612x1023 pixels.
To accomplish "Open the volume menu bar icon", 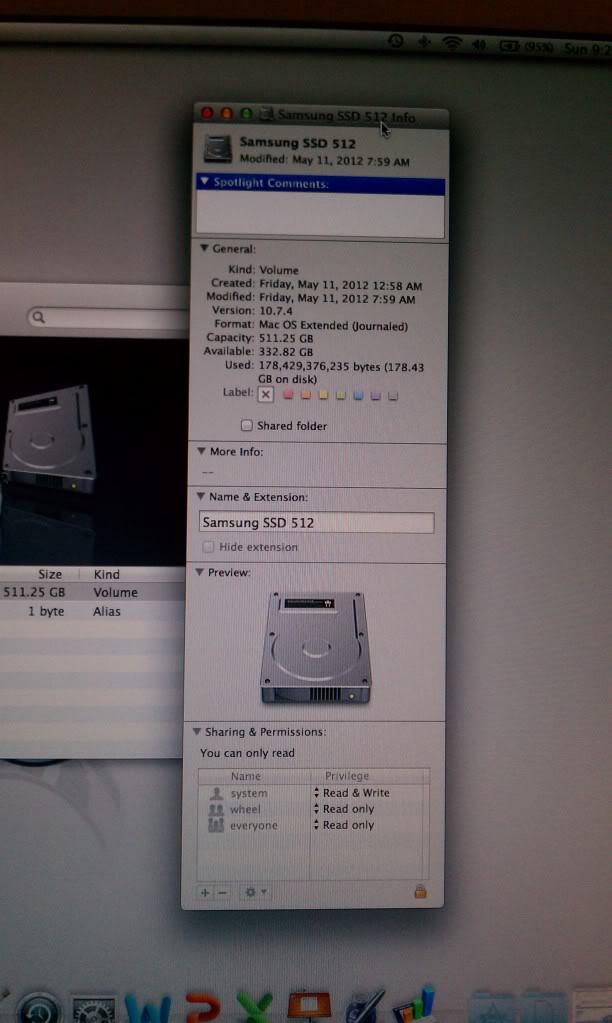I will coord(480,44).
